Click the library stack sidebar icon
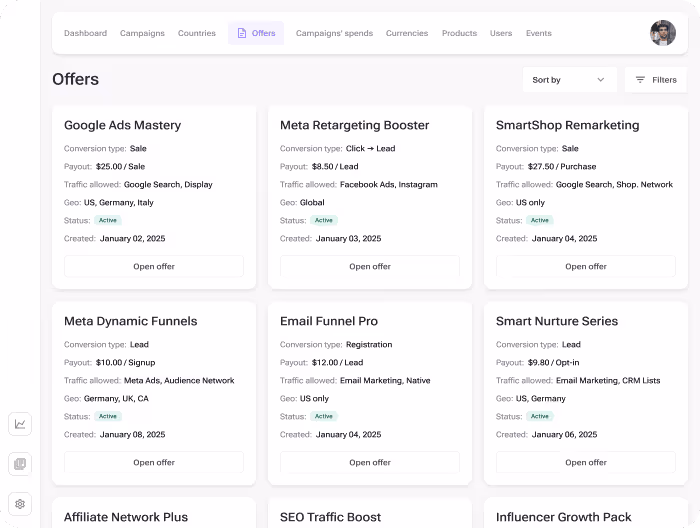700x528 pixels. click(x=20, y=464)
